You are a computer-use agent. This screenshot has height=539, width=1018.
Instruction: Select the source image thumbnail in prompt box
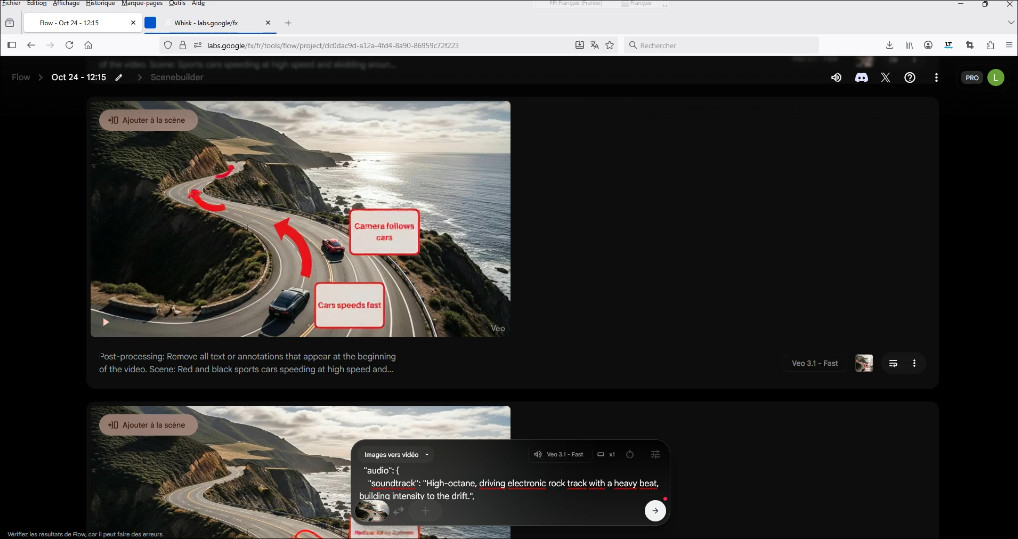pos(373,510)
